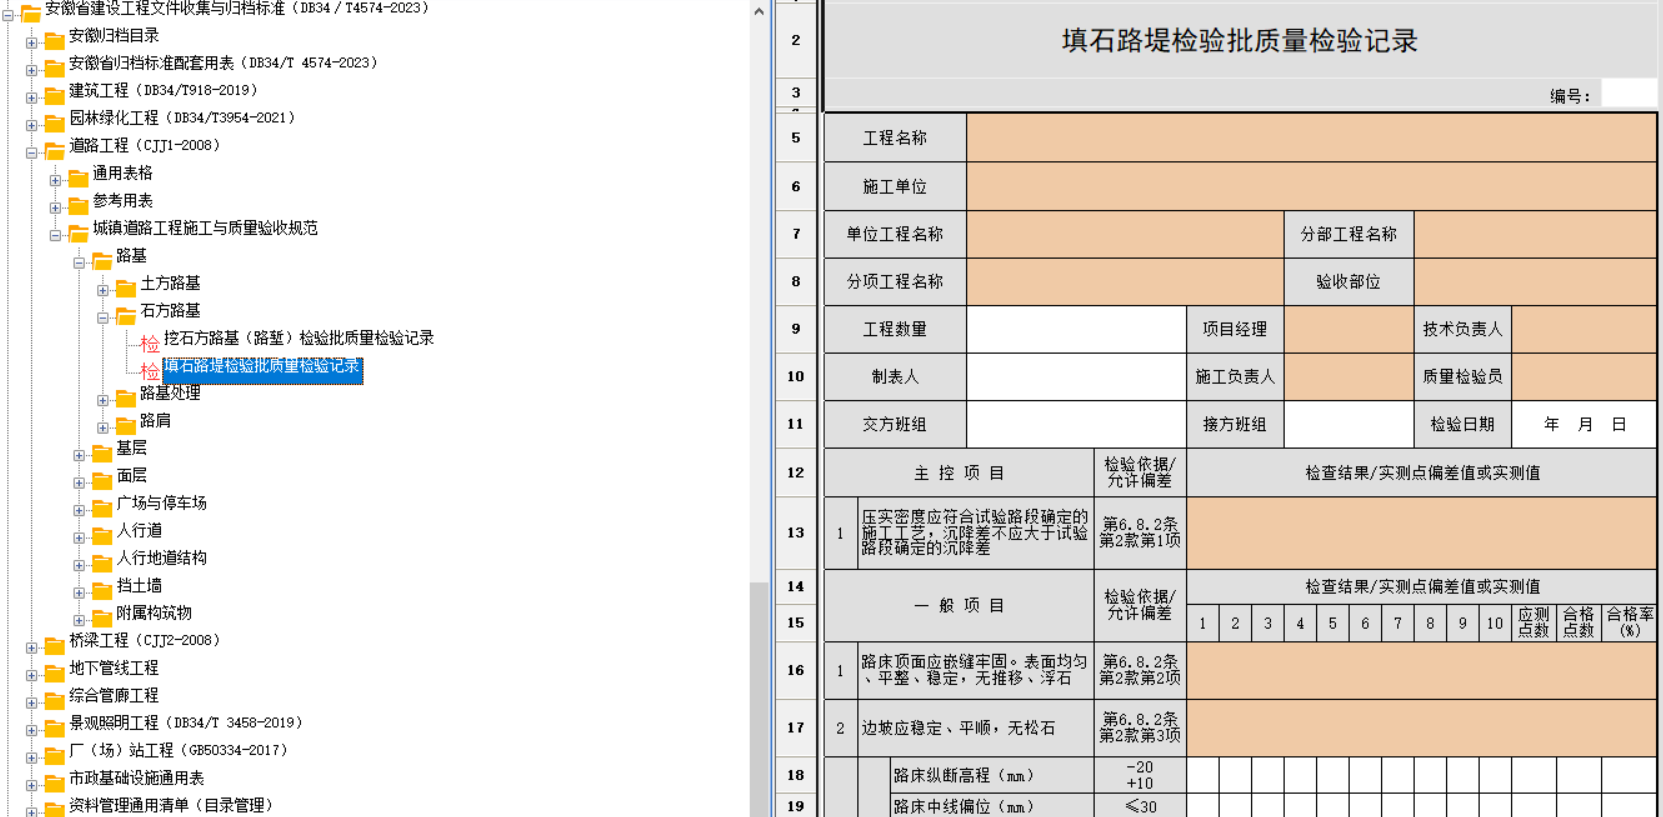Expand the 基层 folder node
This screenshot has height=817, width=1663.
pos(79,456)
